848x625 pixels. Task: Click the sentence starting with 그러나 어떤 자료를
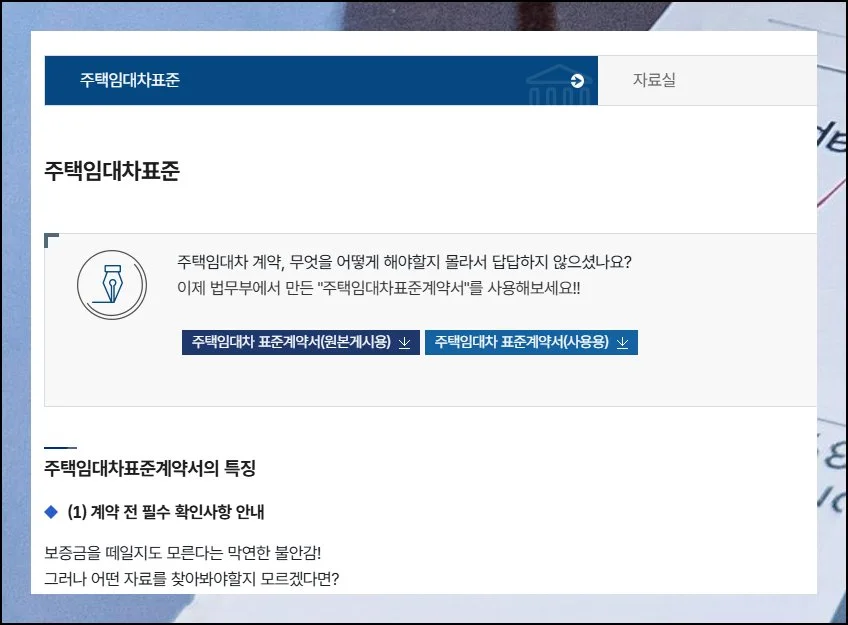pyautogui.click(x=192, y=578)
